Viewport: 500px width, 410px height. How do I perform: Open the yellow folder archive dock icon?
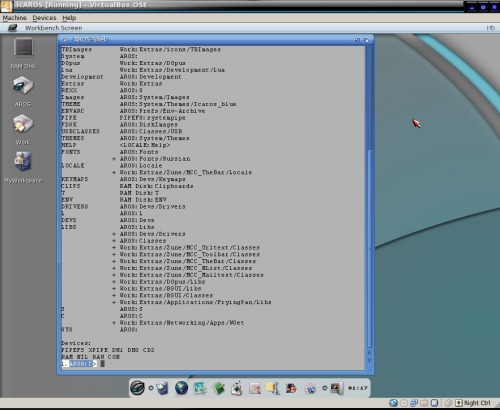click(272, 388)
